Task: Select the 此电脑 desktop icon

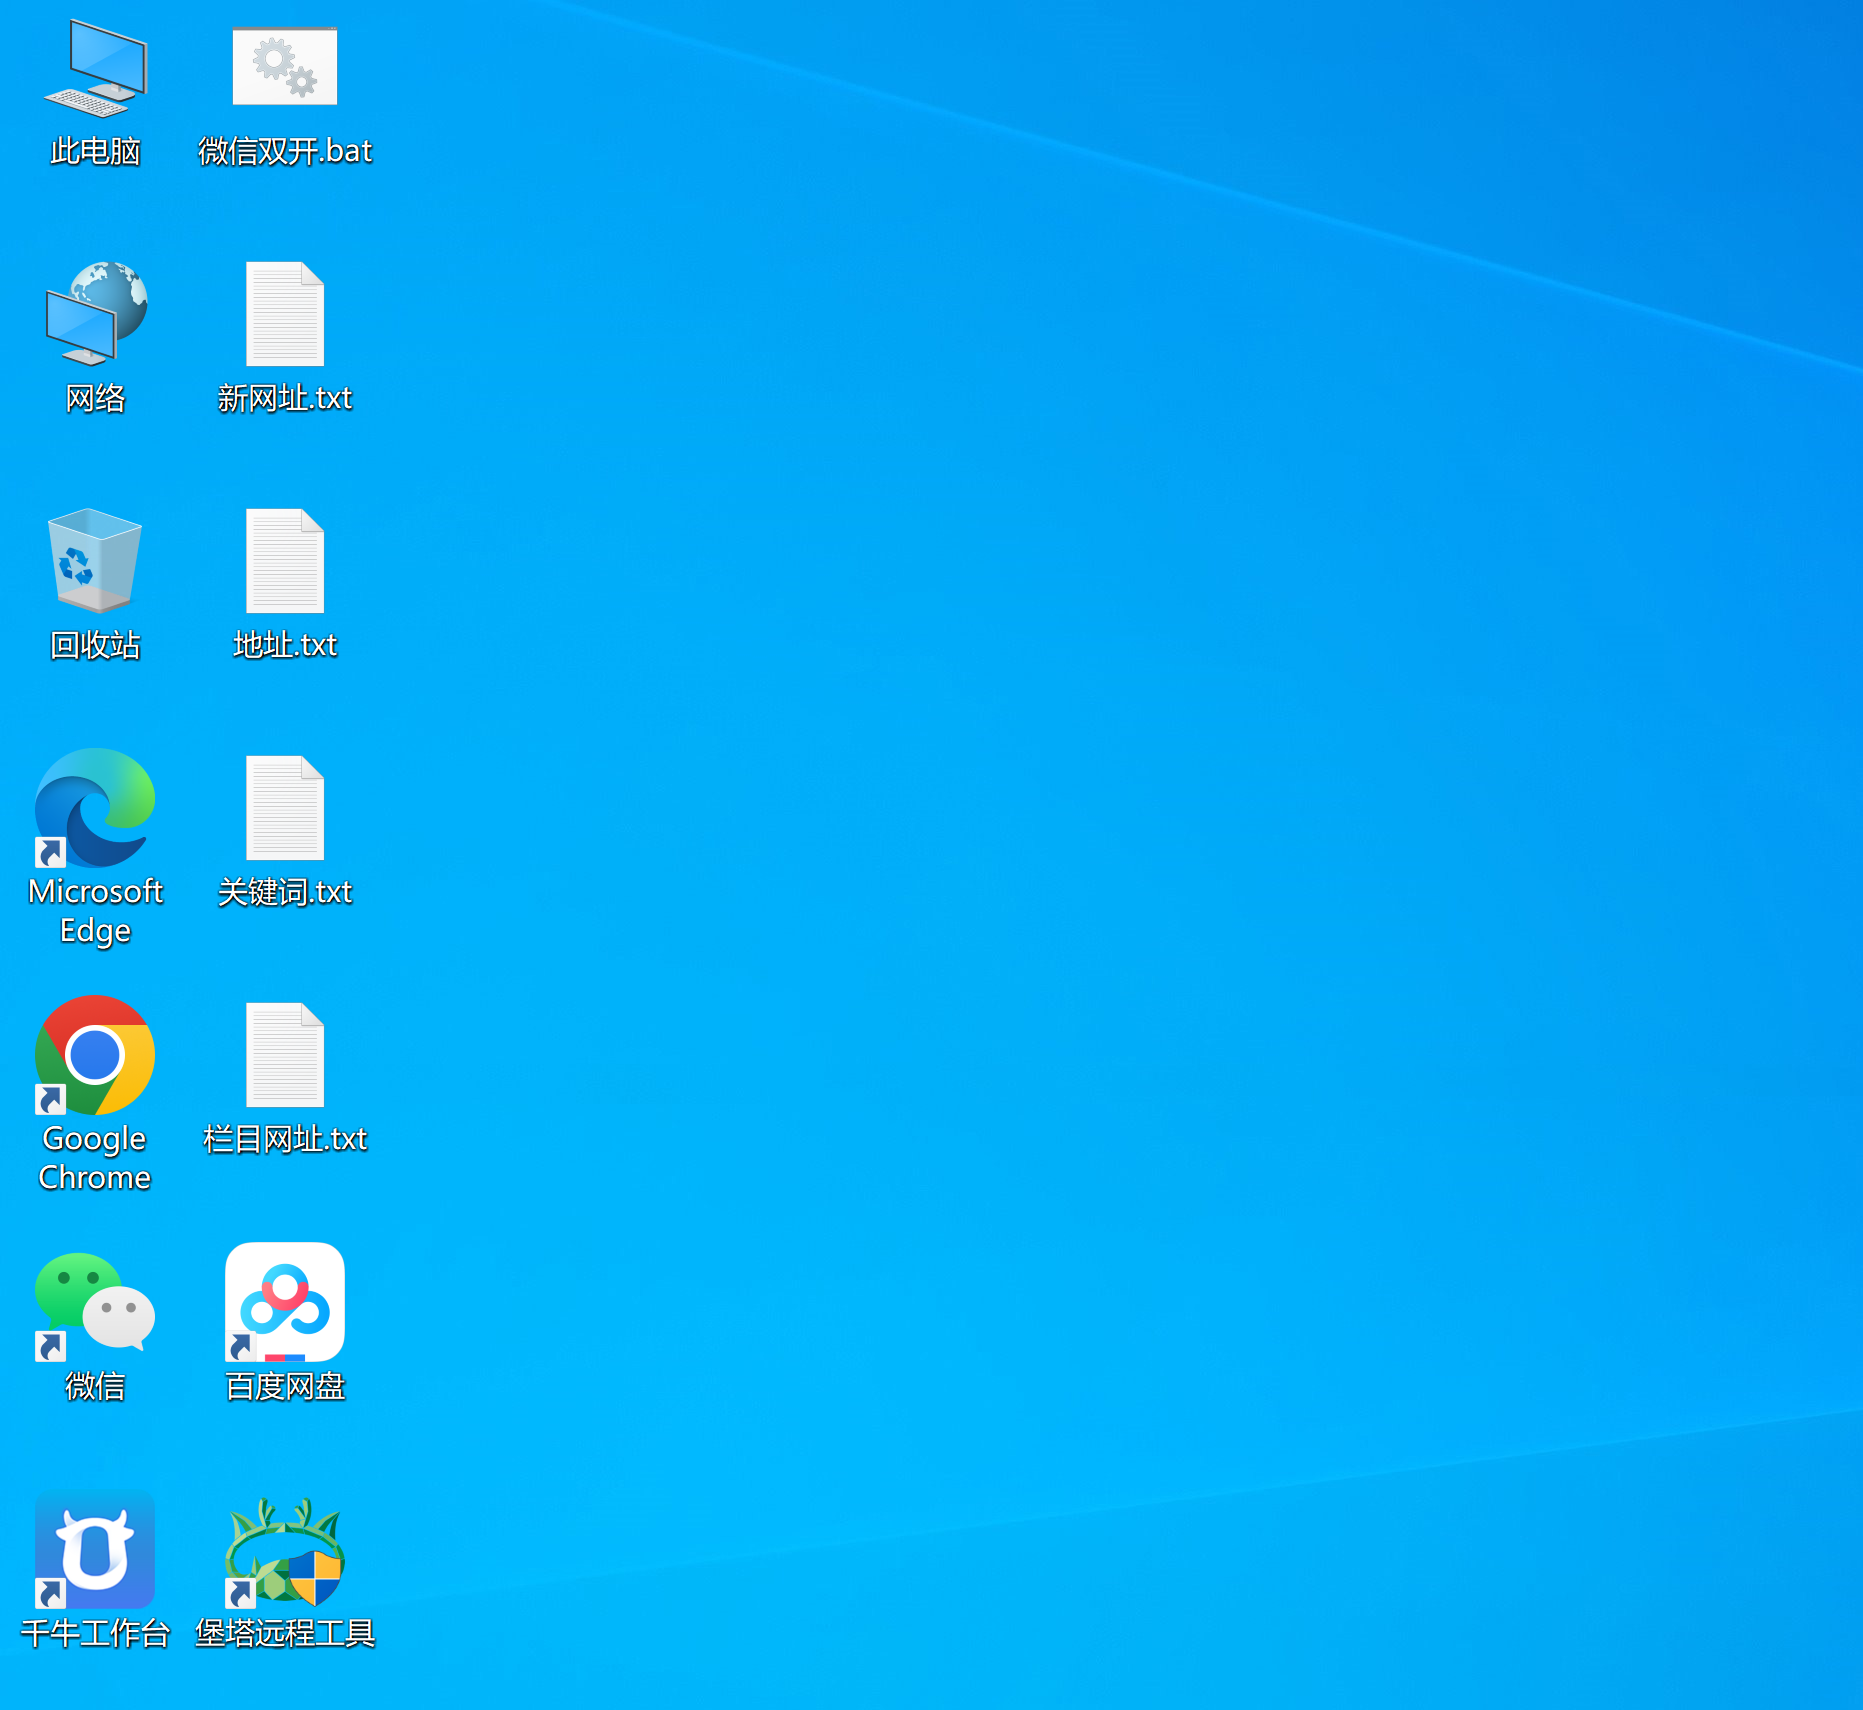Action: [x=95, y=67]
